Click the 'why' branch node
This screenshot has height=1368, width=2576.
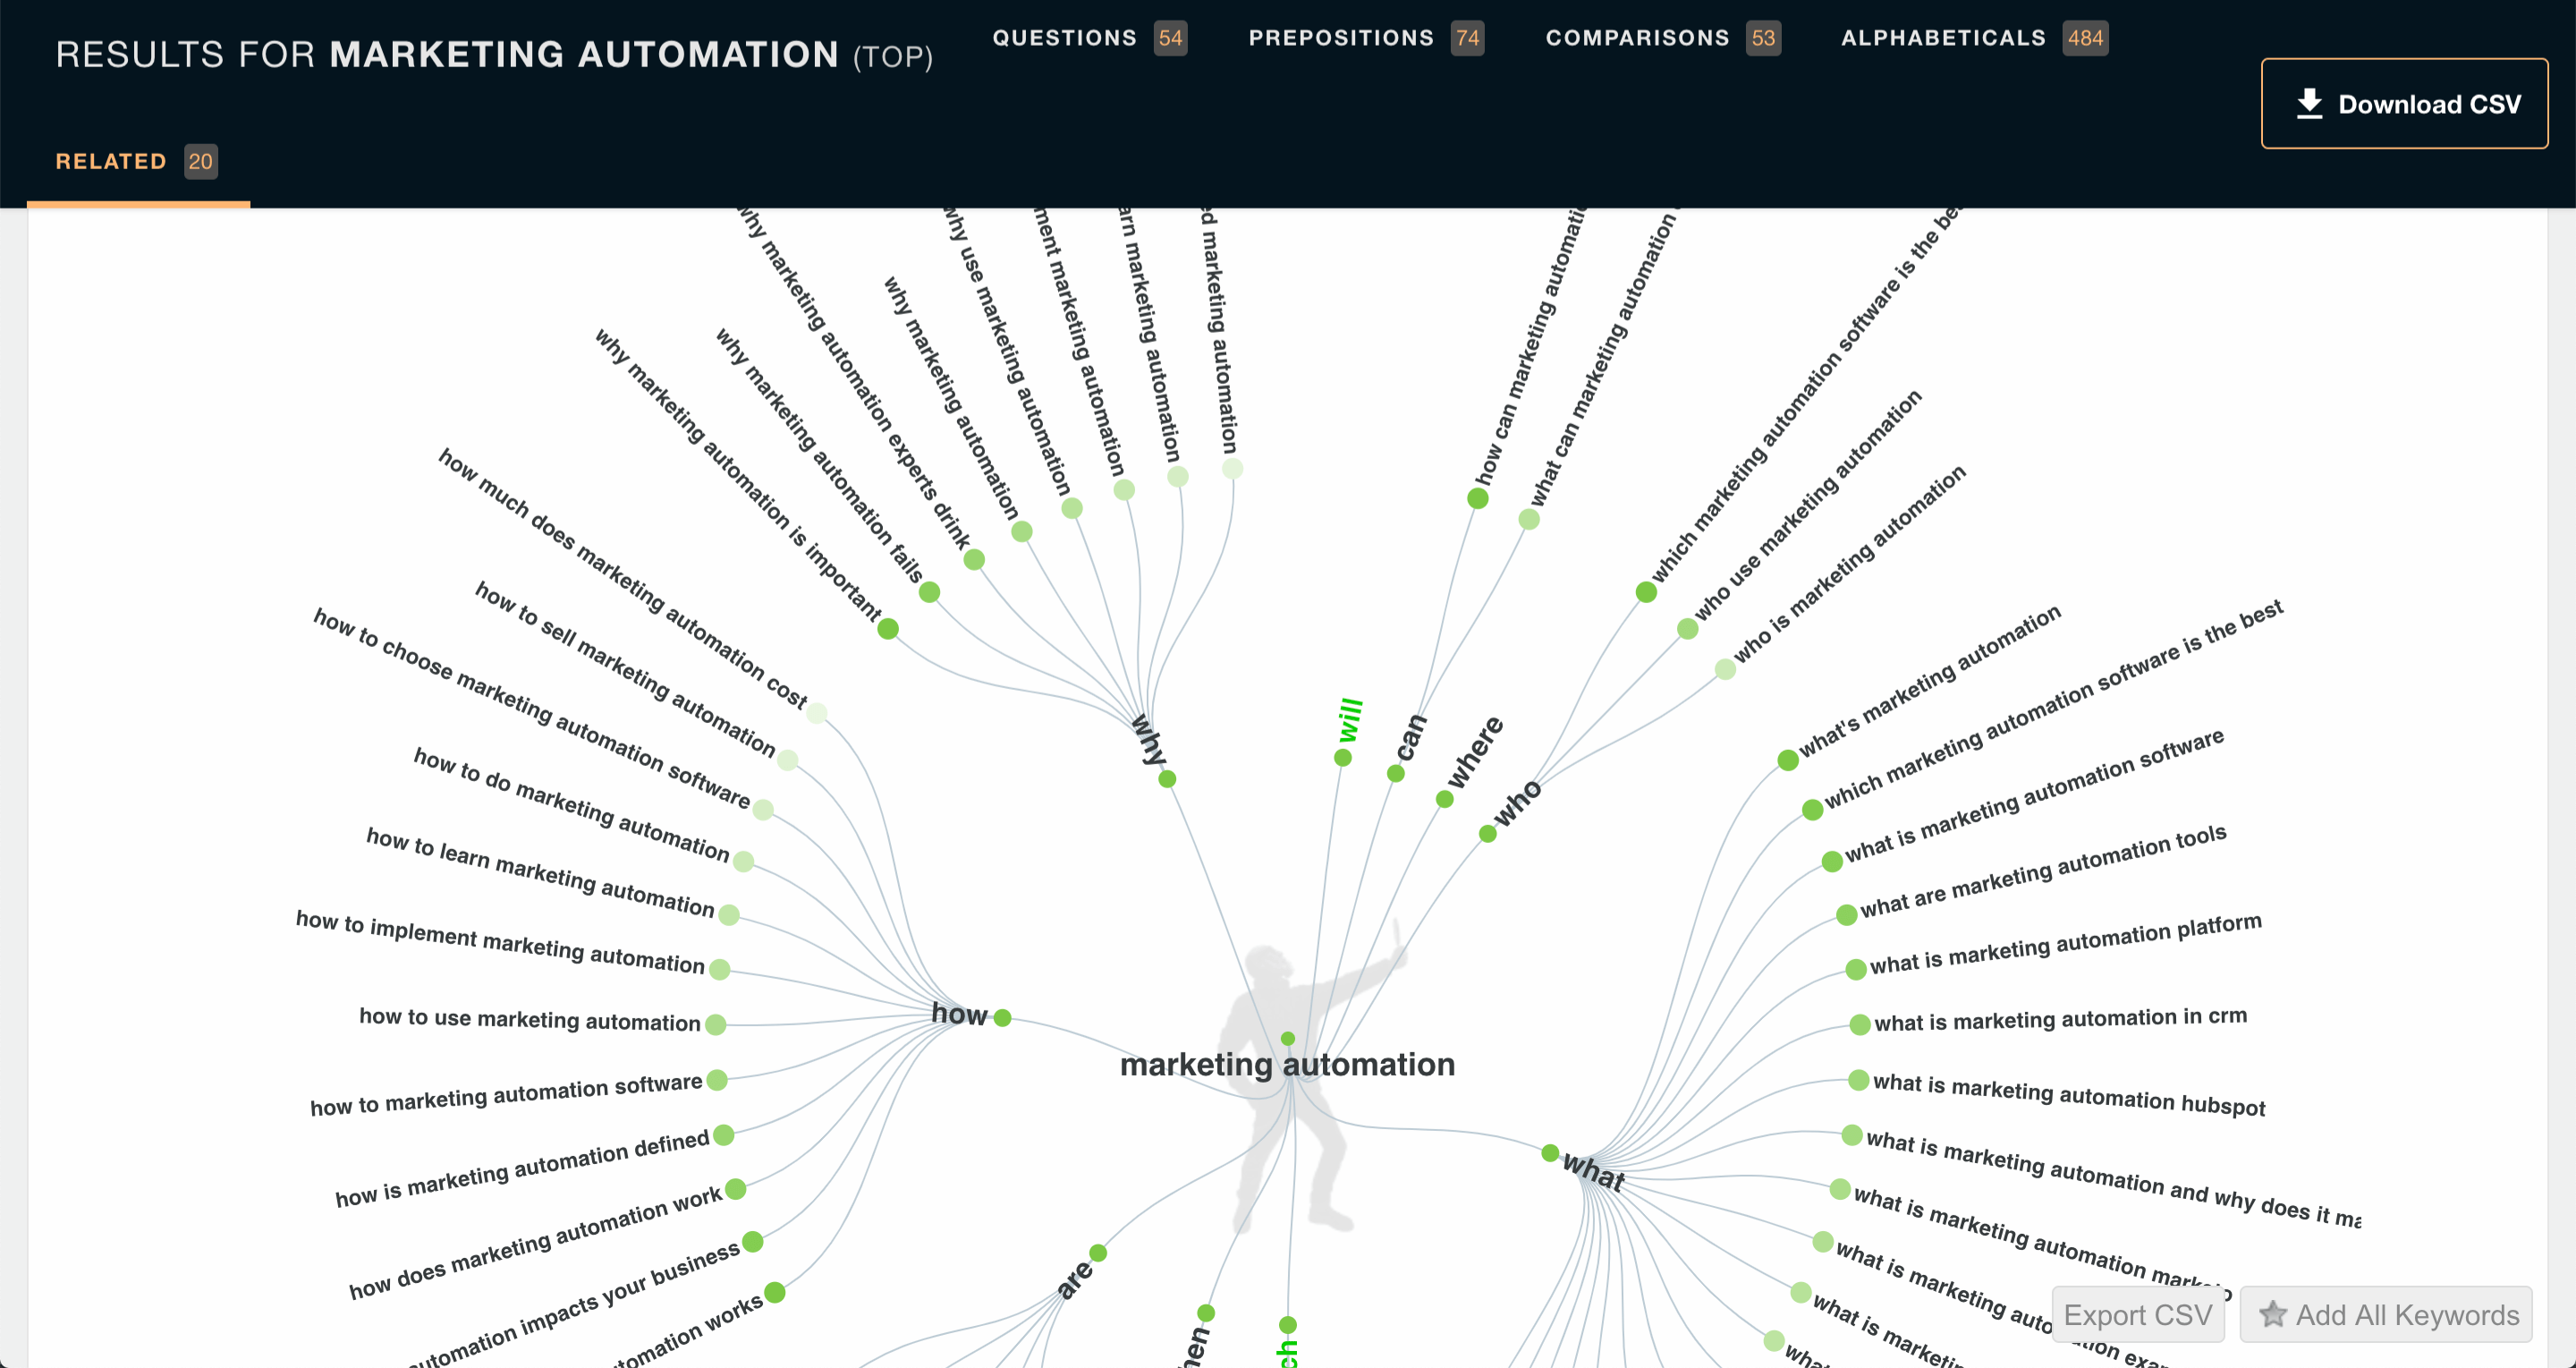point(1167,779)
